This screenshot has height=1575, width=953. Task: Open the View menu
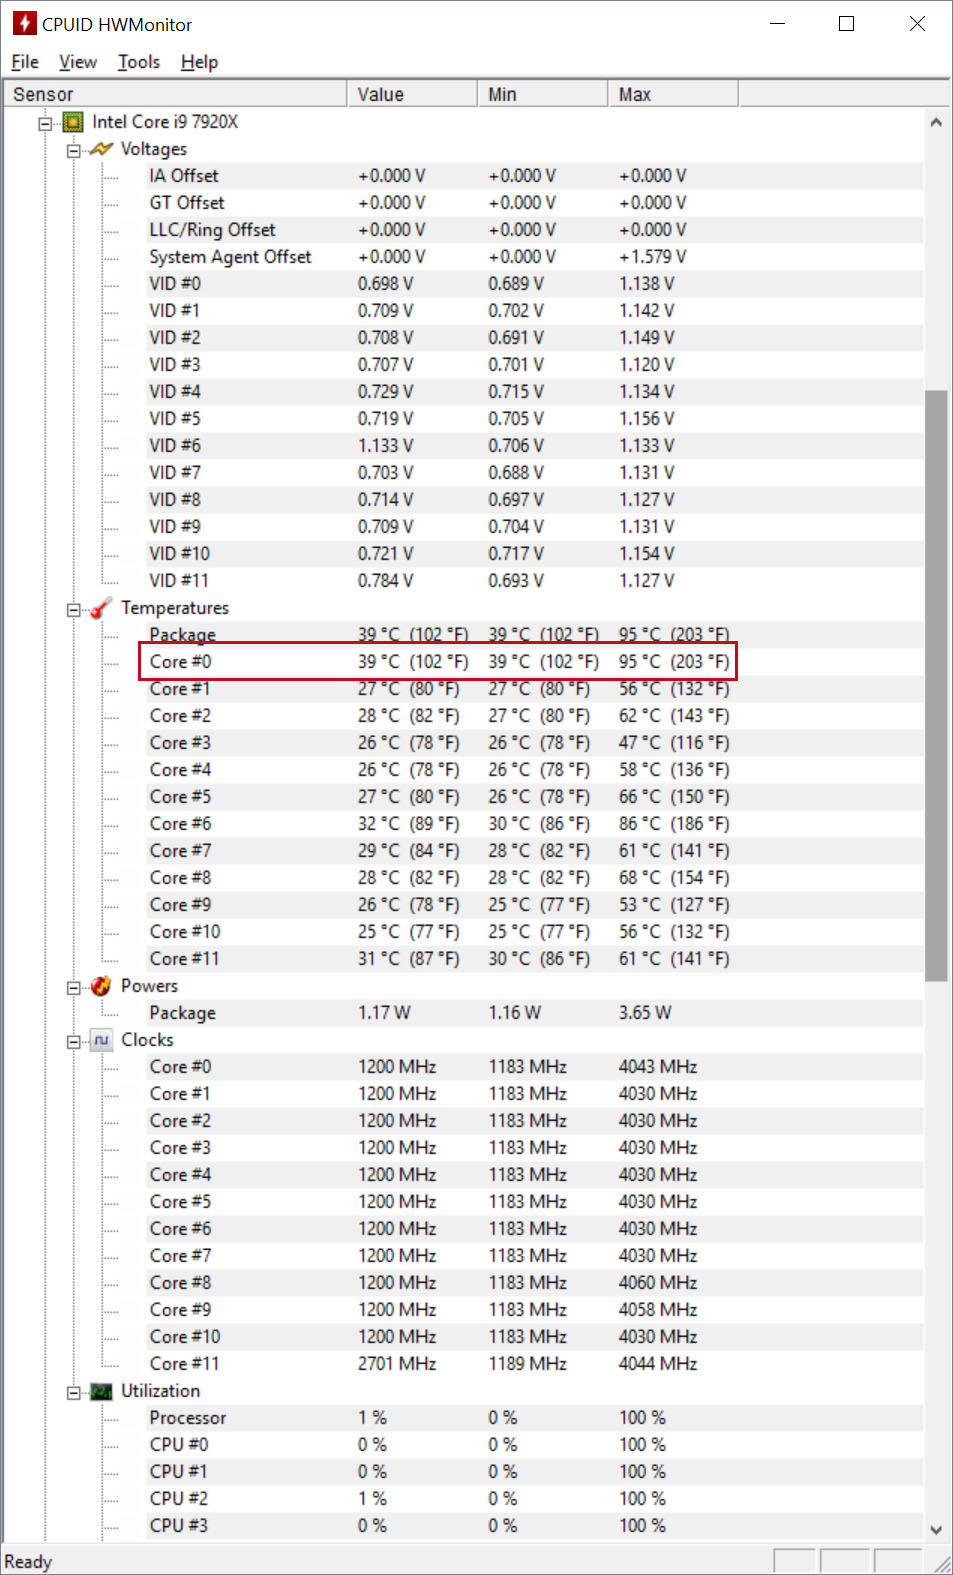(x=78, y=62)
